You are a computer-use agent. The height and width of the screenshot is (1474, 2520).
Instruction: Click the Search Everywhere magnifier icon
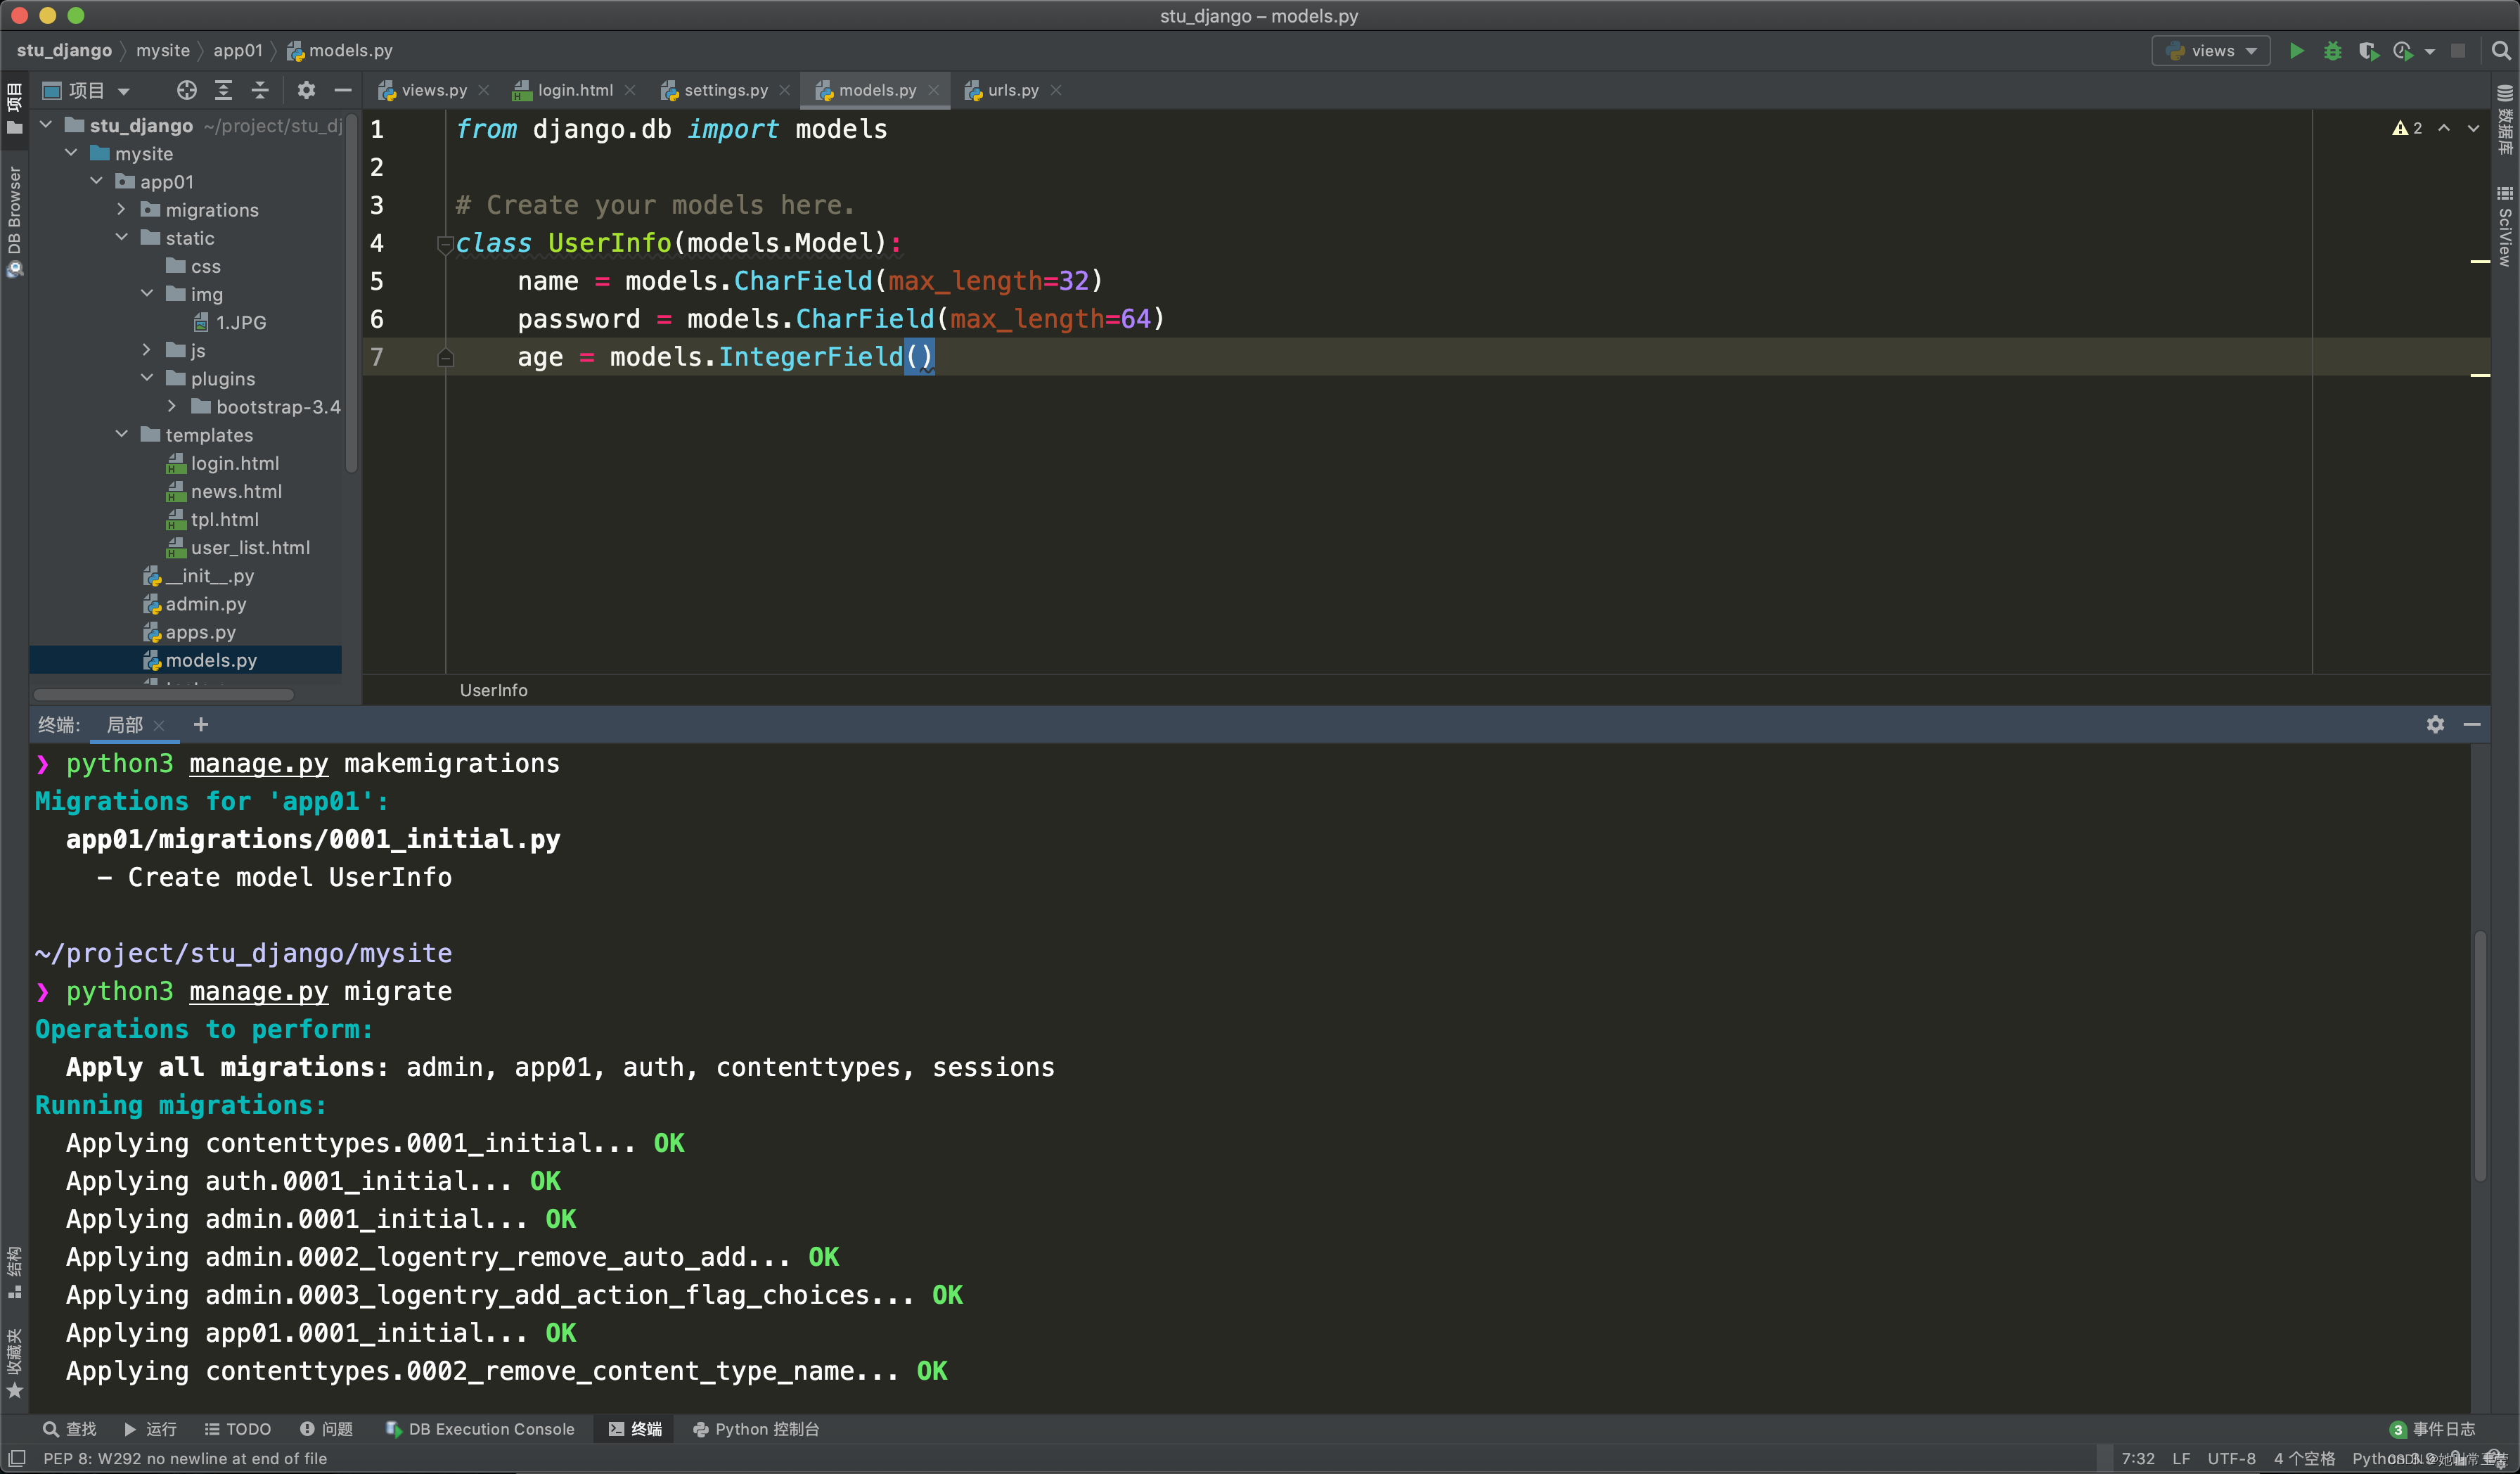pyautogui.click(x=2500, y=51)
